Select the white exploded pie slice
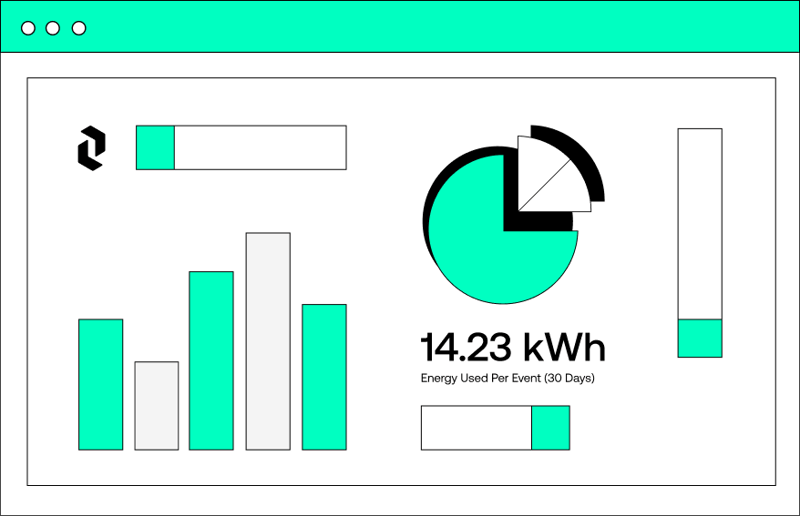This screenshot has width=800, height=516. click(x=546, y=179)
